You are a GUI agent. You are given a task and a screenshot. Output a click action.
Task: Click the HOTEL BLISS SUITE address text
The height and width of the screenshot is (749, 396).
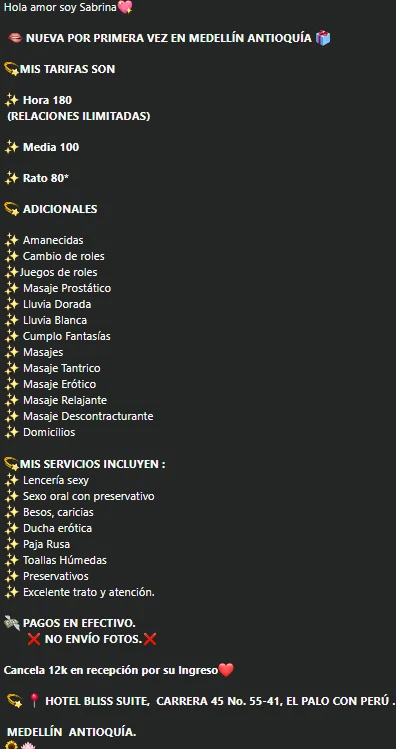[x=220, y=701]
